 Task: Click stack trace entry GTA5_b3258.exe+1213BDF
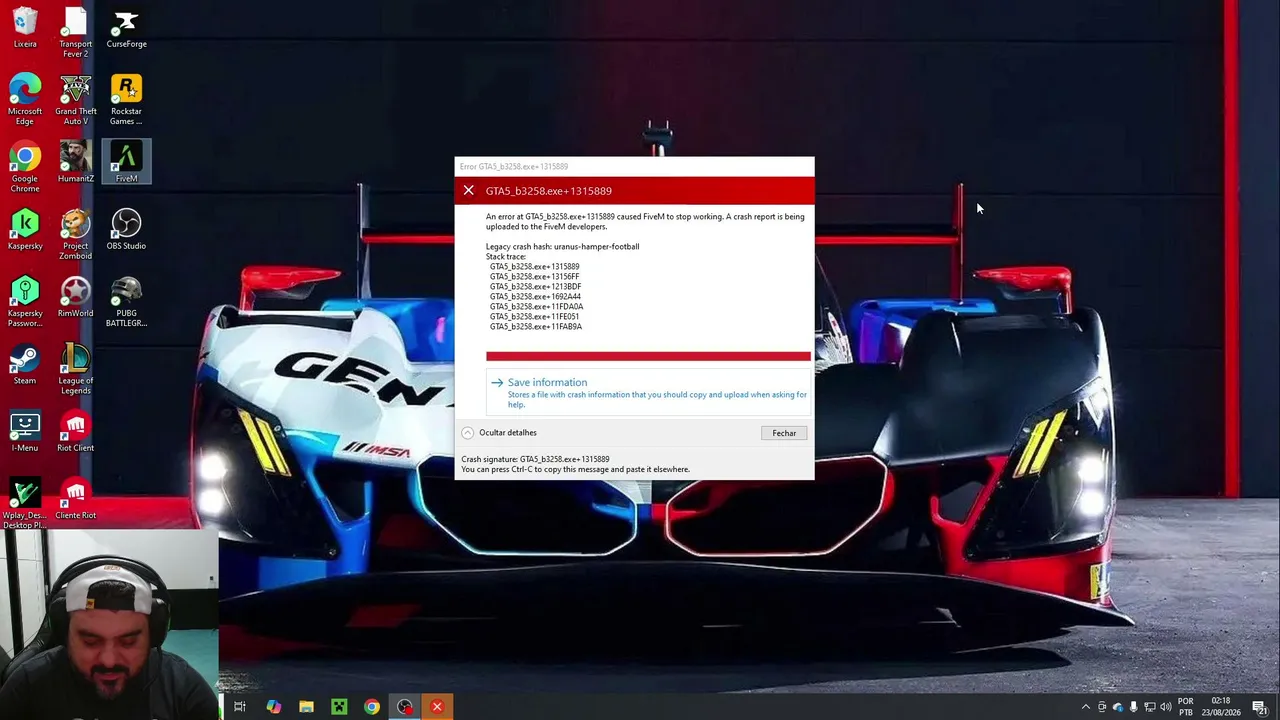pos(535,287)
